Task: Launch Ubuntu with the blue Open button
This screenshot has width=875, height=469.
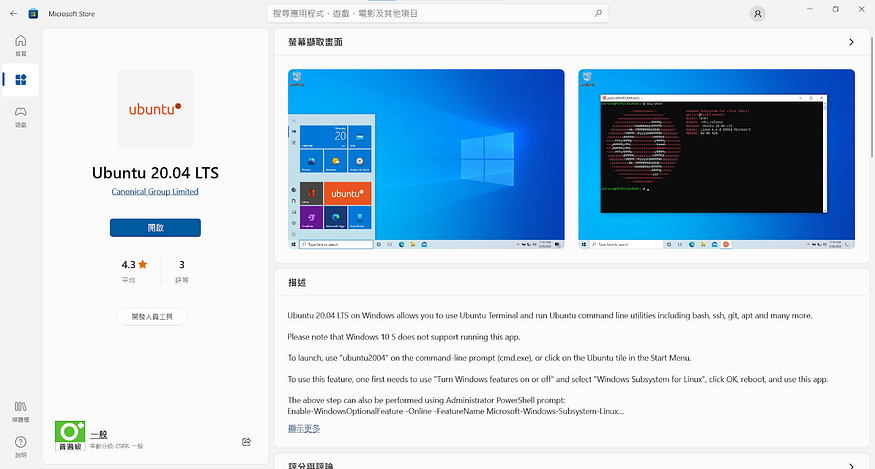Action: click(x=155, y=228)
